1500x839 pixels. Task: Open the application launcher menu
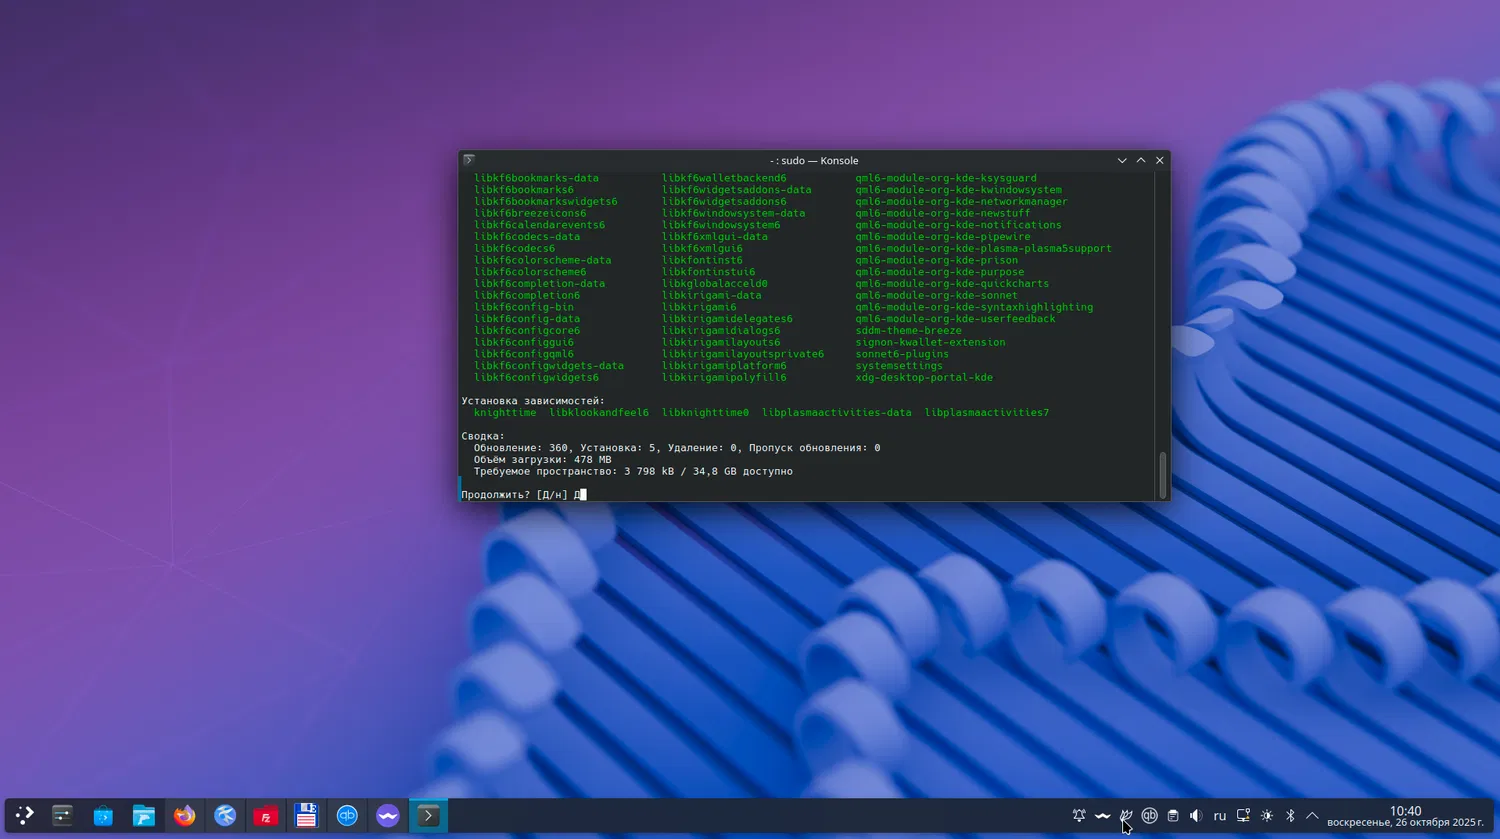tap(25, 816)
